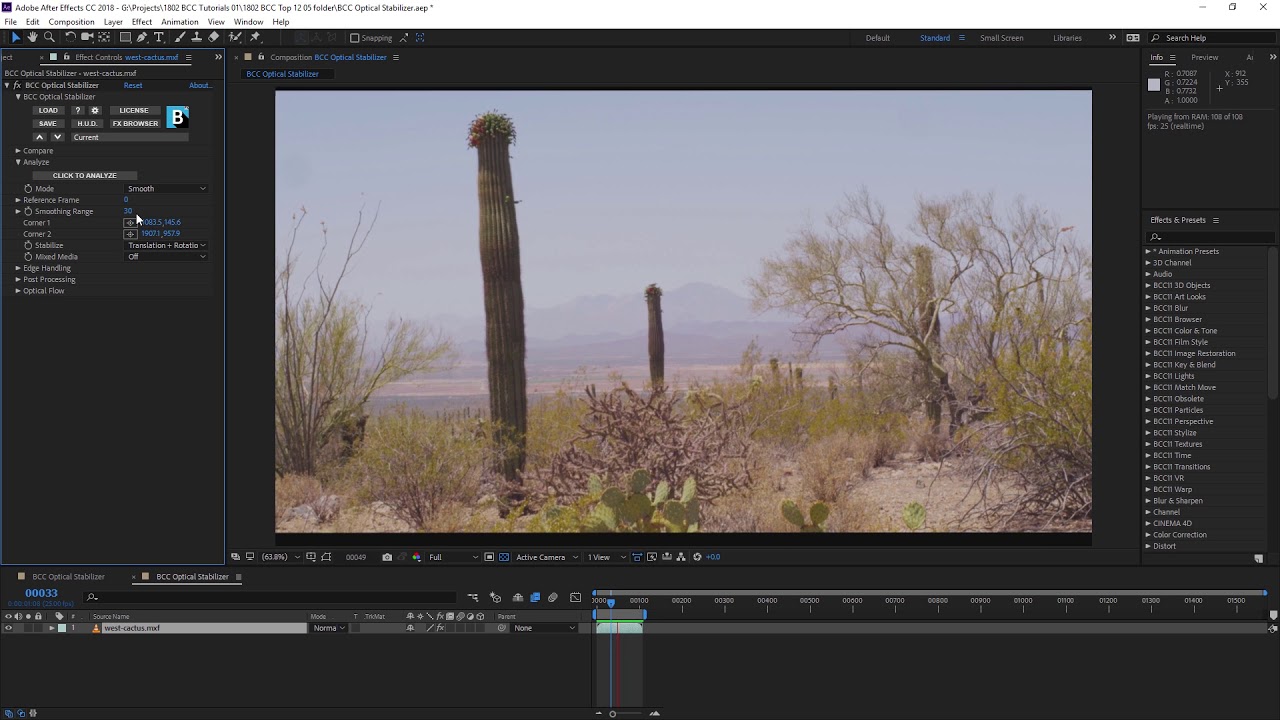Viewport: 1280px width, 720px height.
Task: Toggle the Snapping checkbox
Action: tap(355, 38)
